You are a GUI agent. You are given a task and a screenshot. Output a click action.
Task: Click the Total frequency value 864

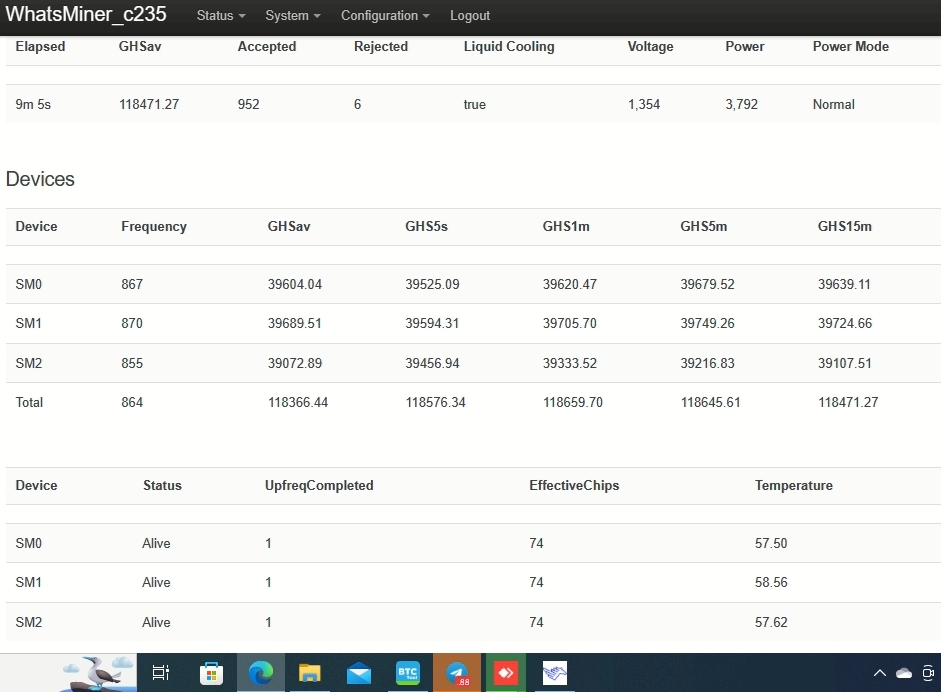[x=132, y=403]
